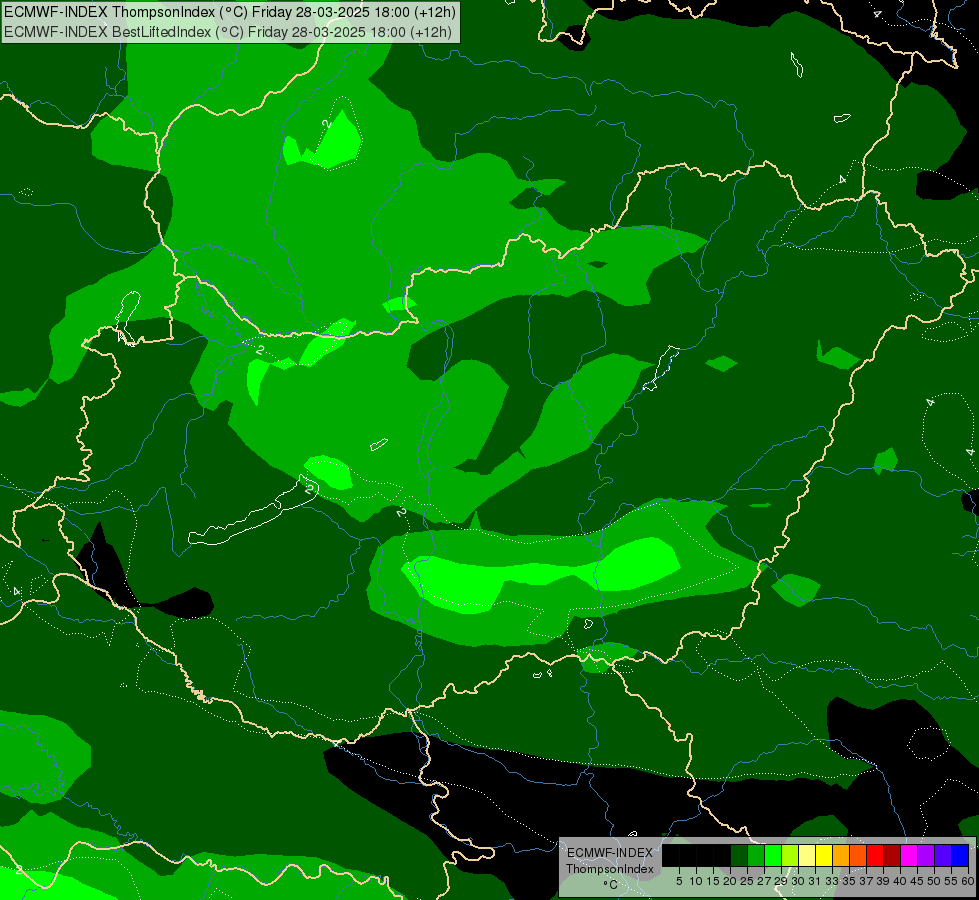Click the legend tick value '5'
The height and width of the screenshot is (900, 979).
[x=679, y=881]
